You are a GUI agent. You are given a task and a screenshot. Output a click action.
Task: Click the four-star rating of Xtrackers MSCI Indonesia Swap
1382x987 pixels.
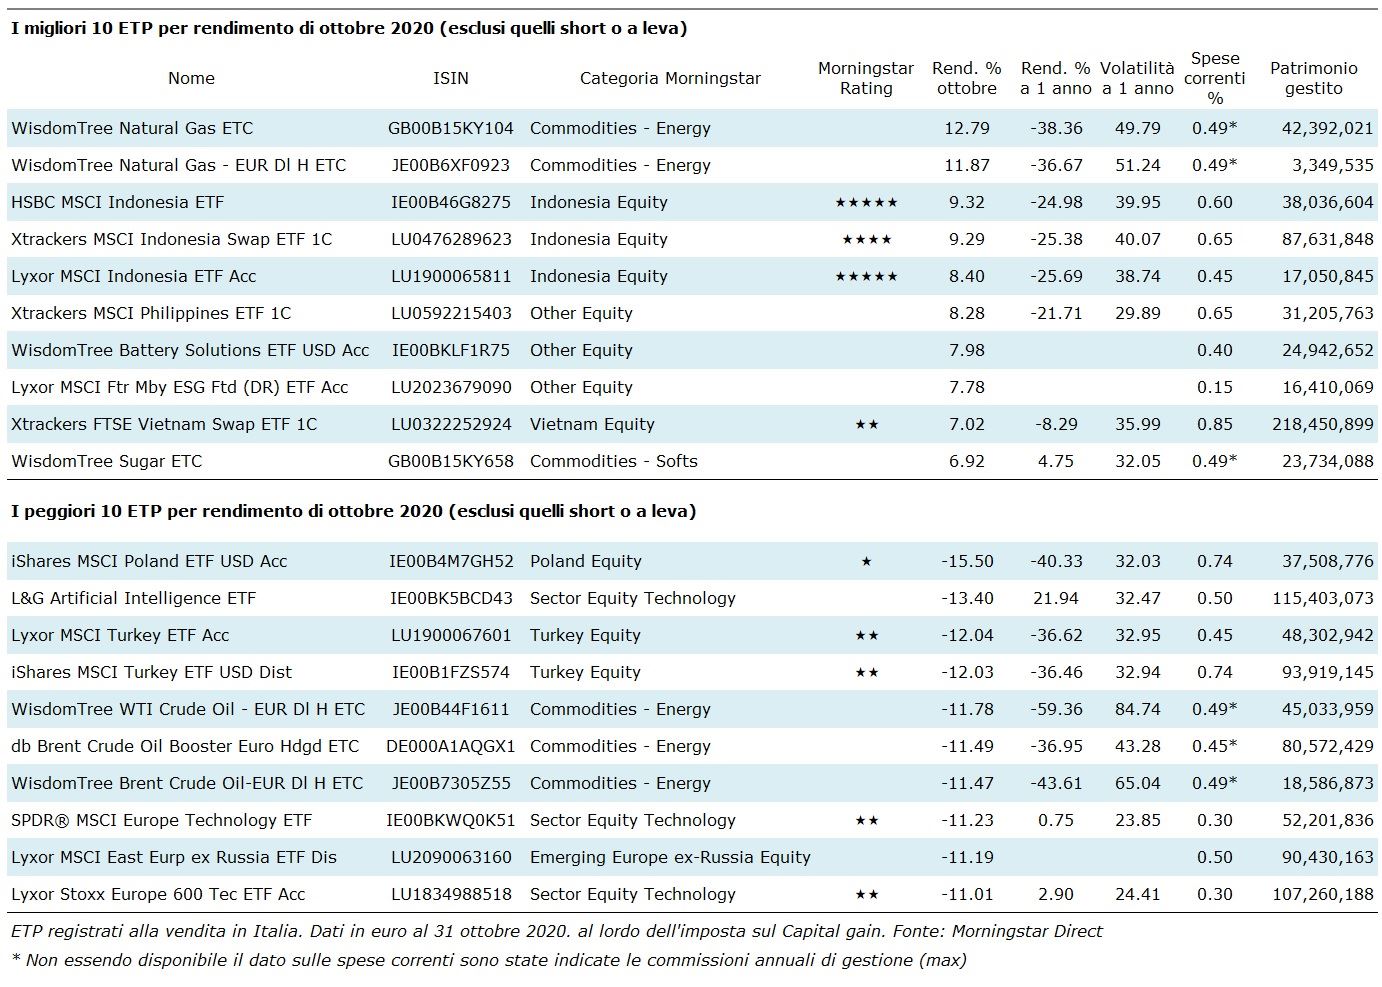tap(866, 240)
